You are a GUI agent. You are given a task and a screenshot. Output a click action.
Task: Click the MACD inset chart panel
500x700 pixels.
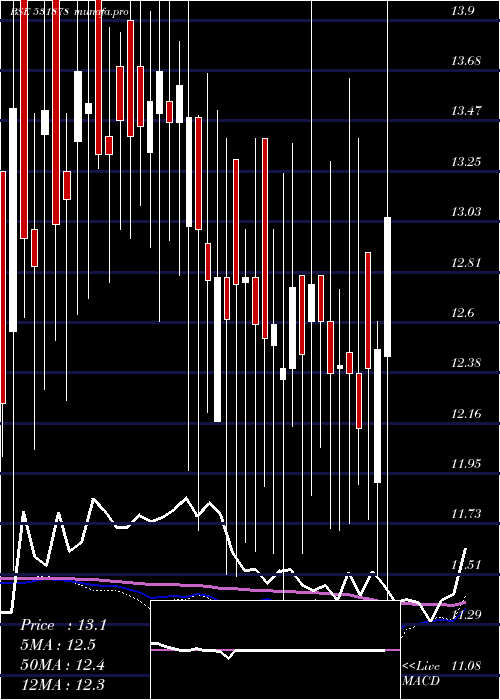coord(275,650)
